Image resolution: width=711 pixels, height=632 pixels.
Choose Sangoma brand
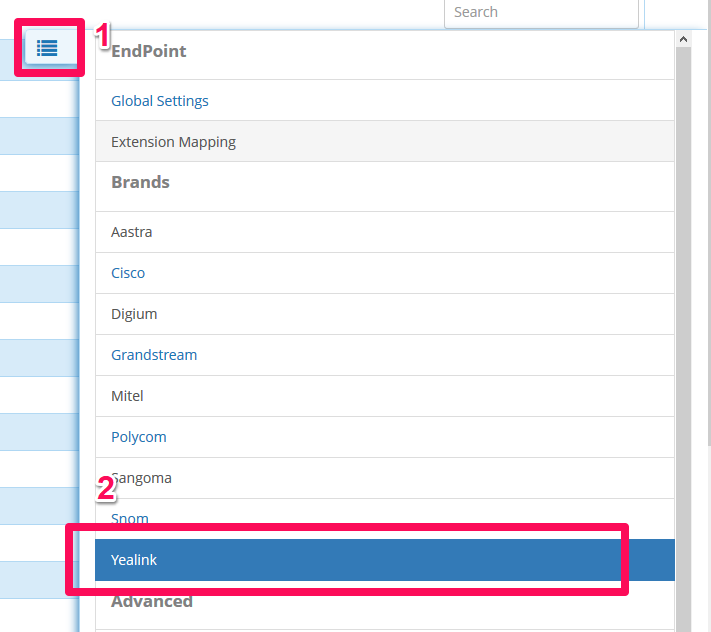[385, 478]
